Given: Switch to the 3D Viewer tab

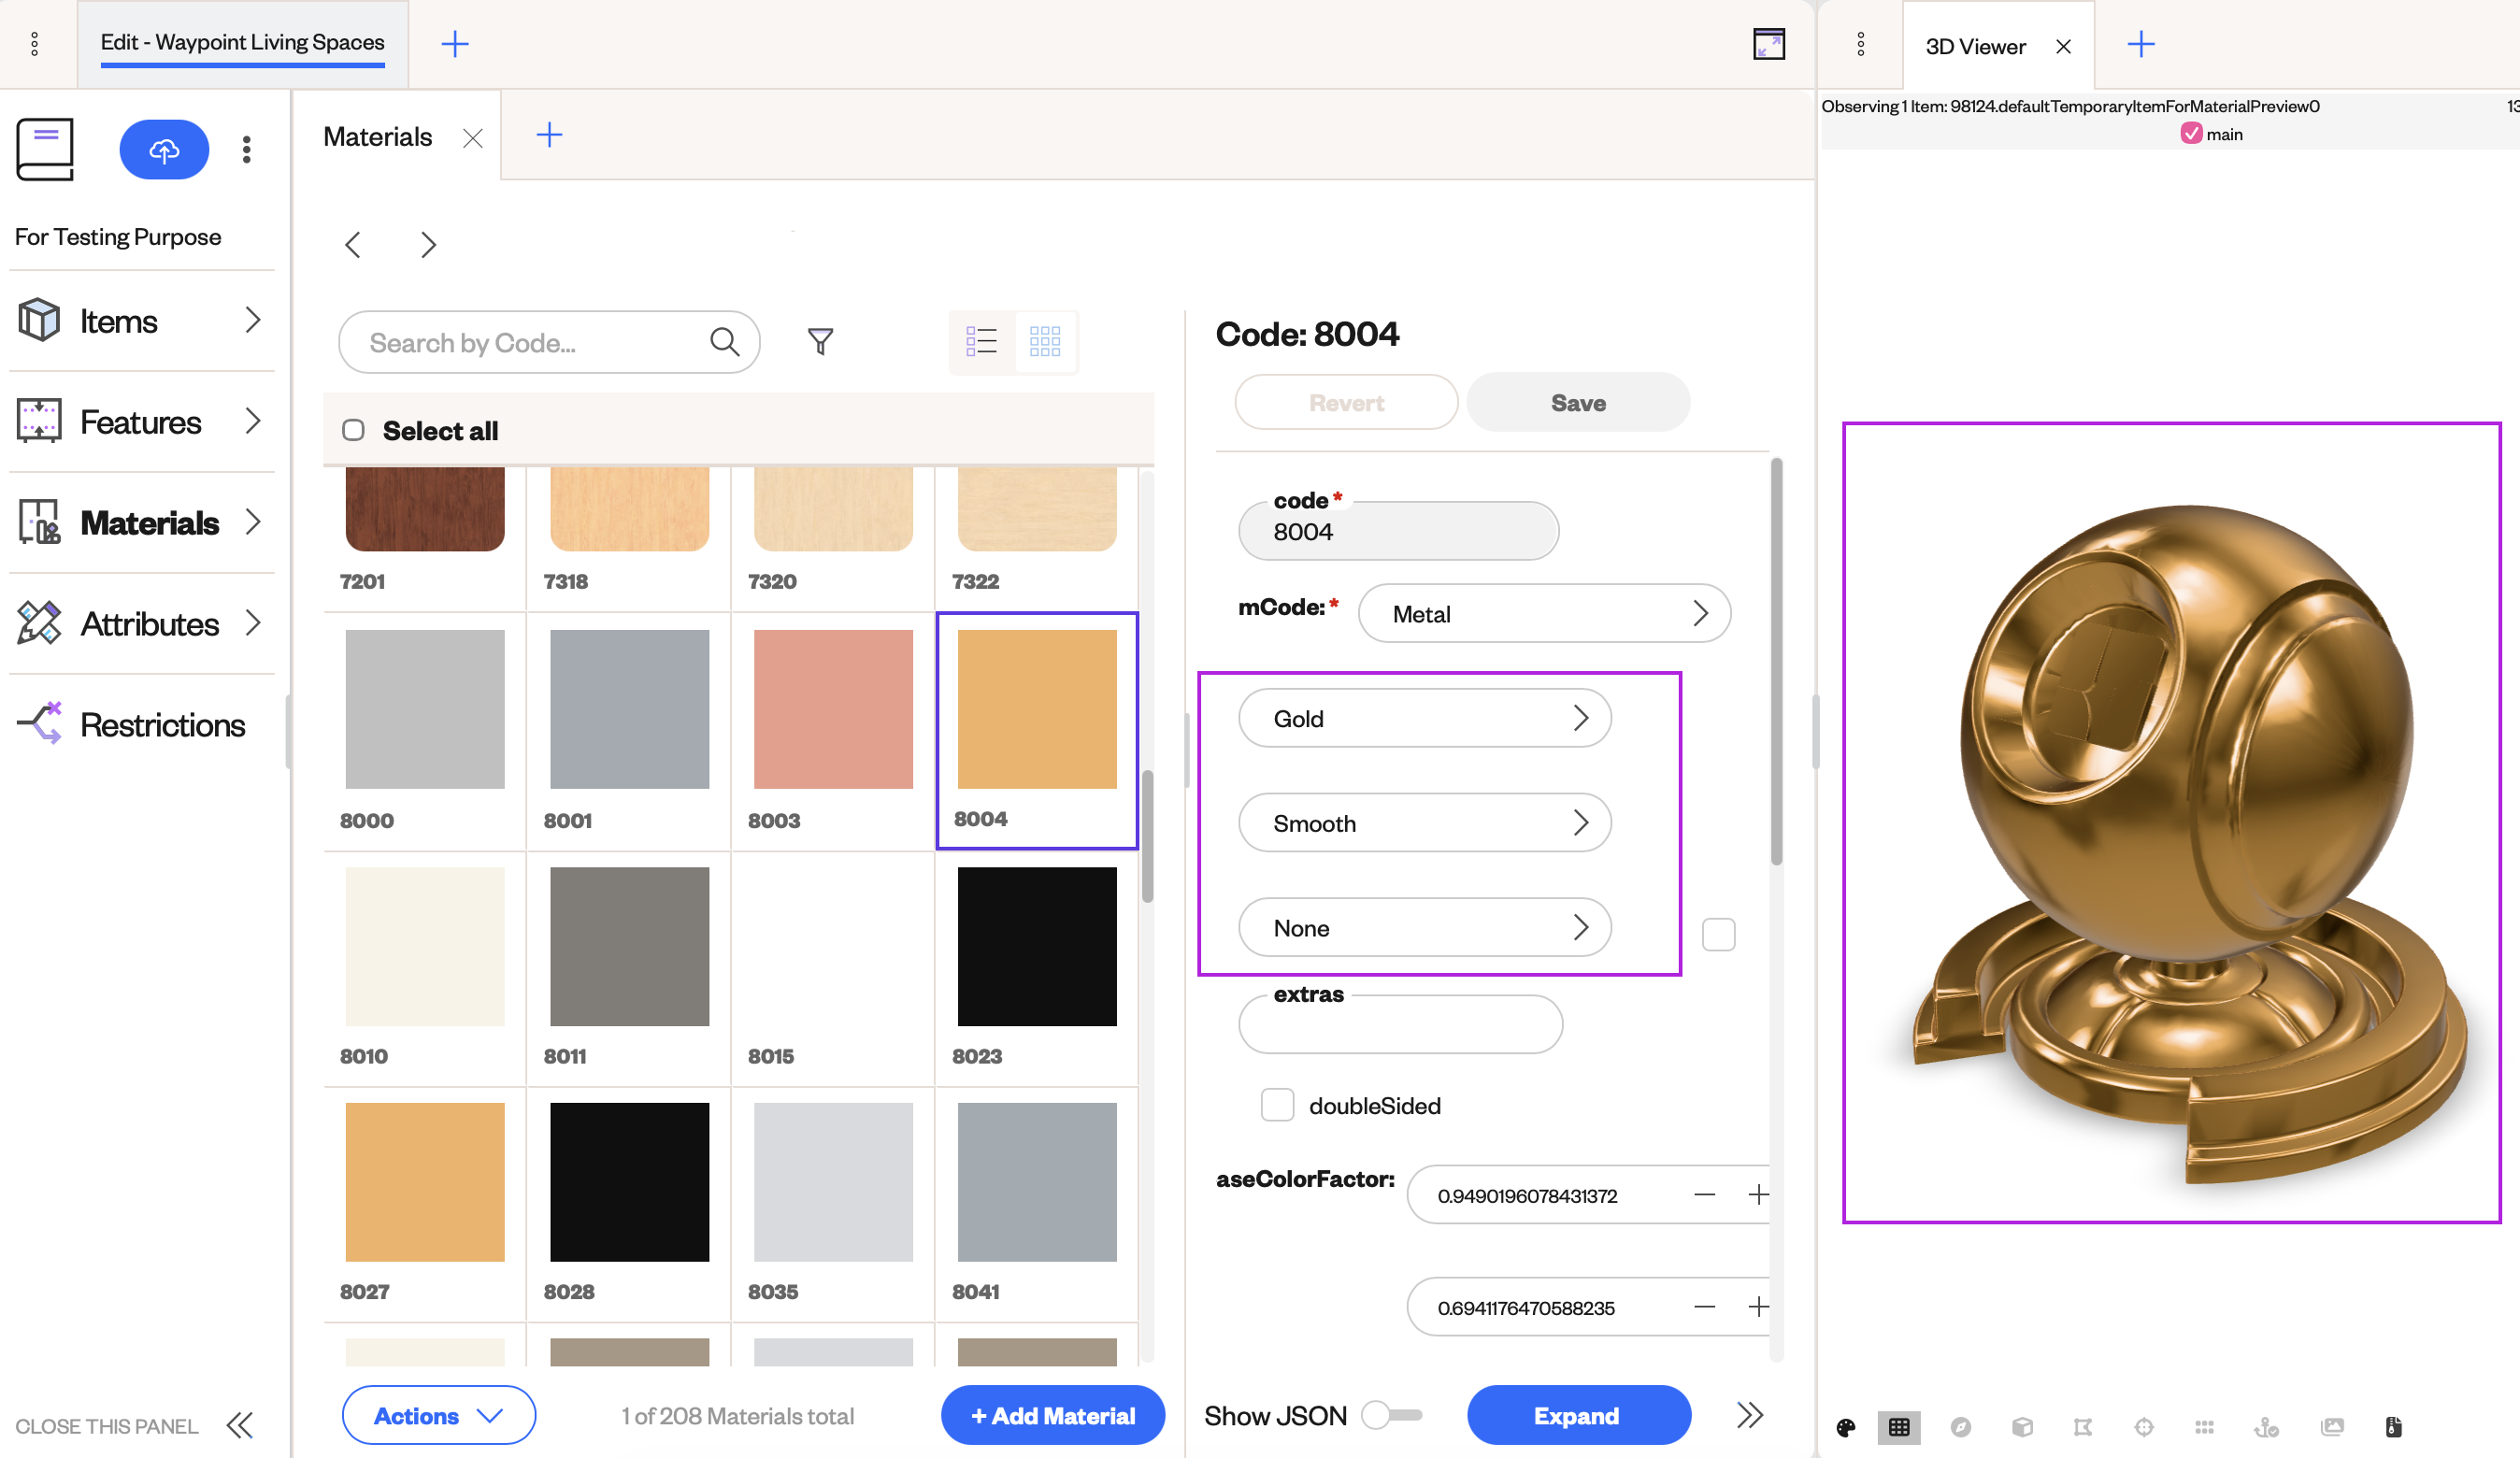Looking at the screenshot, I should click(1975, 47).
